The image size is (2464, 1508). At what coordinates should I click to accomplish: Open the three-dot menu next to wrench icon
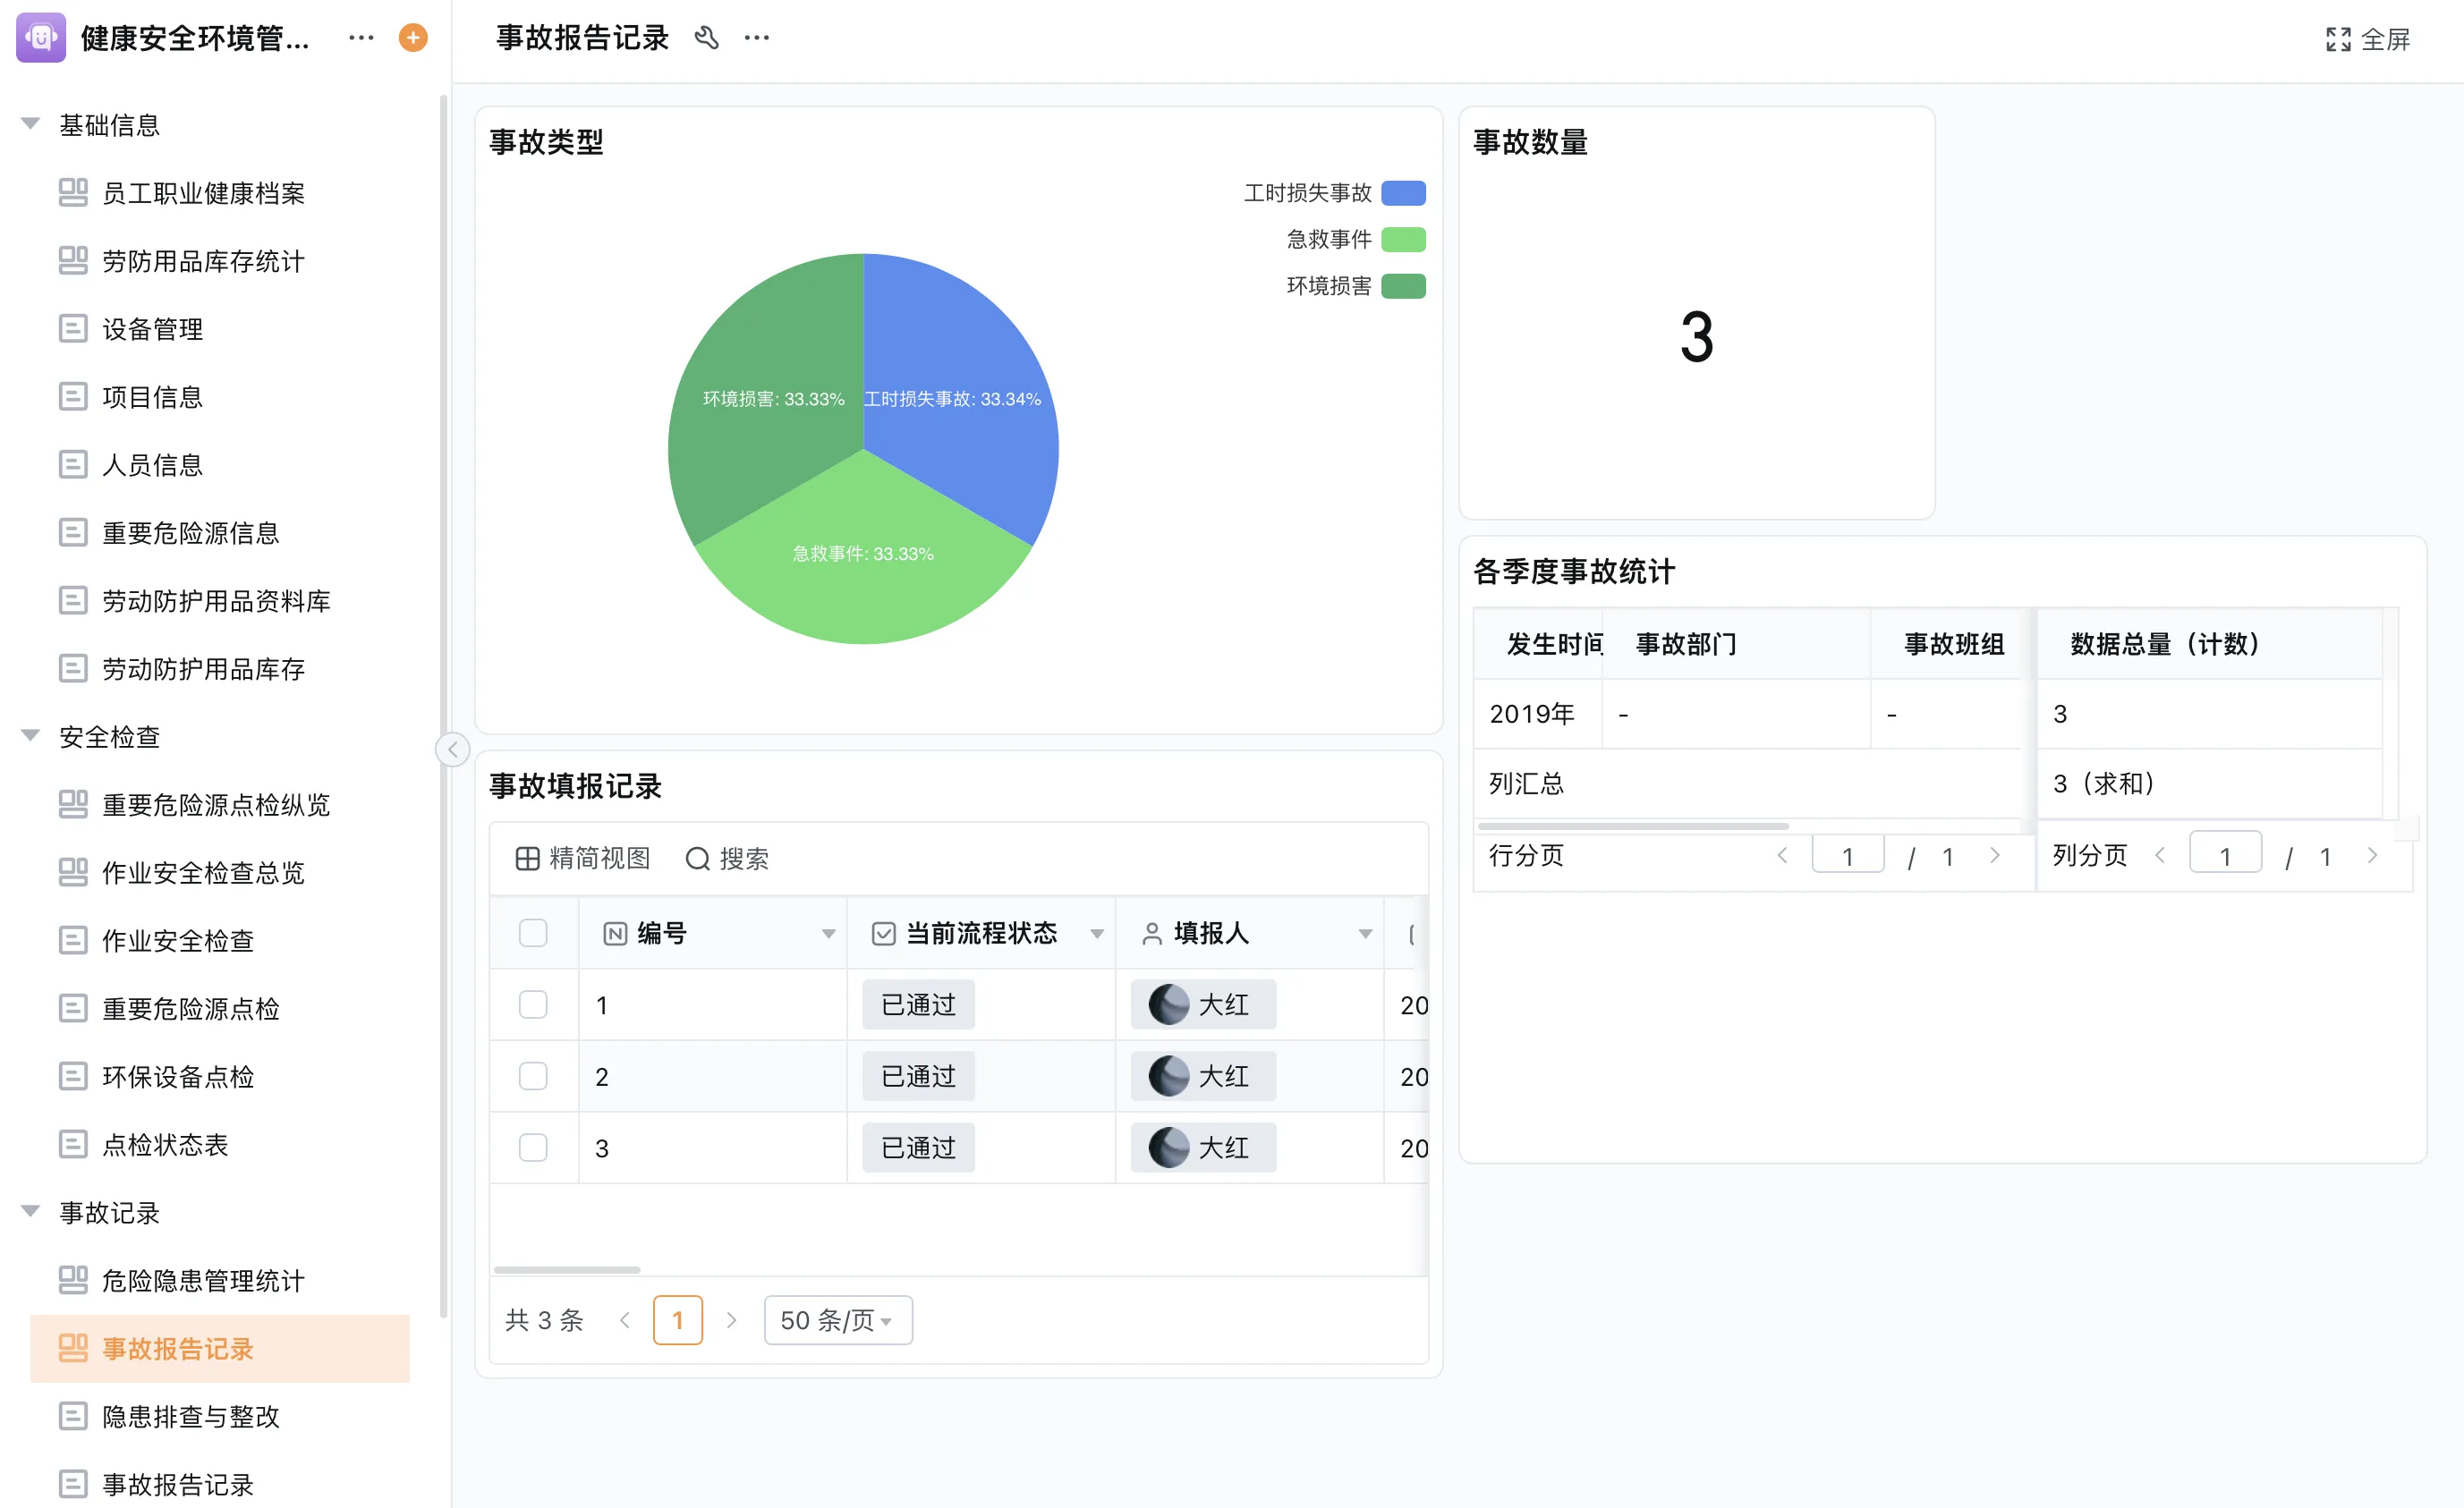click(757, 38)
